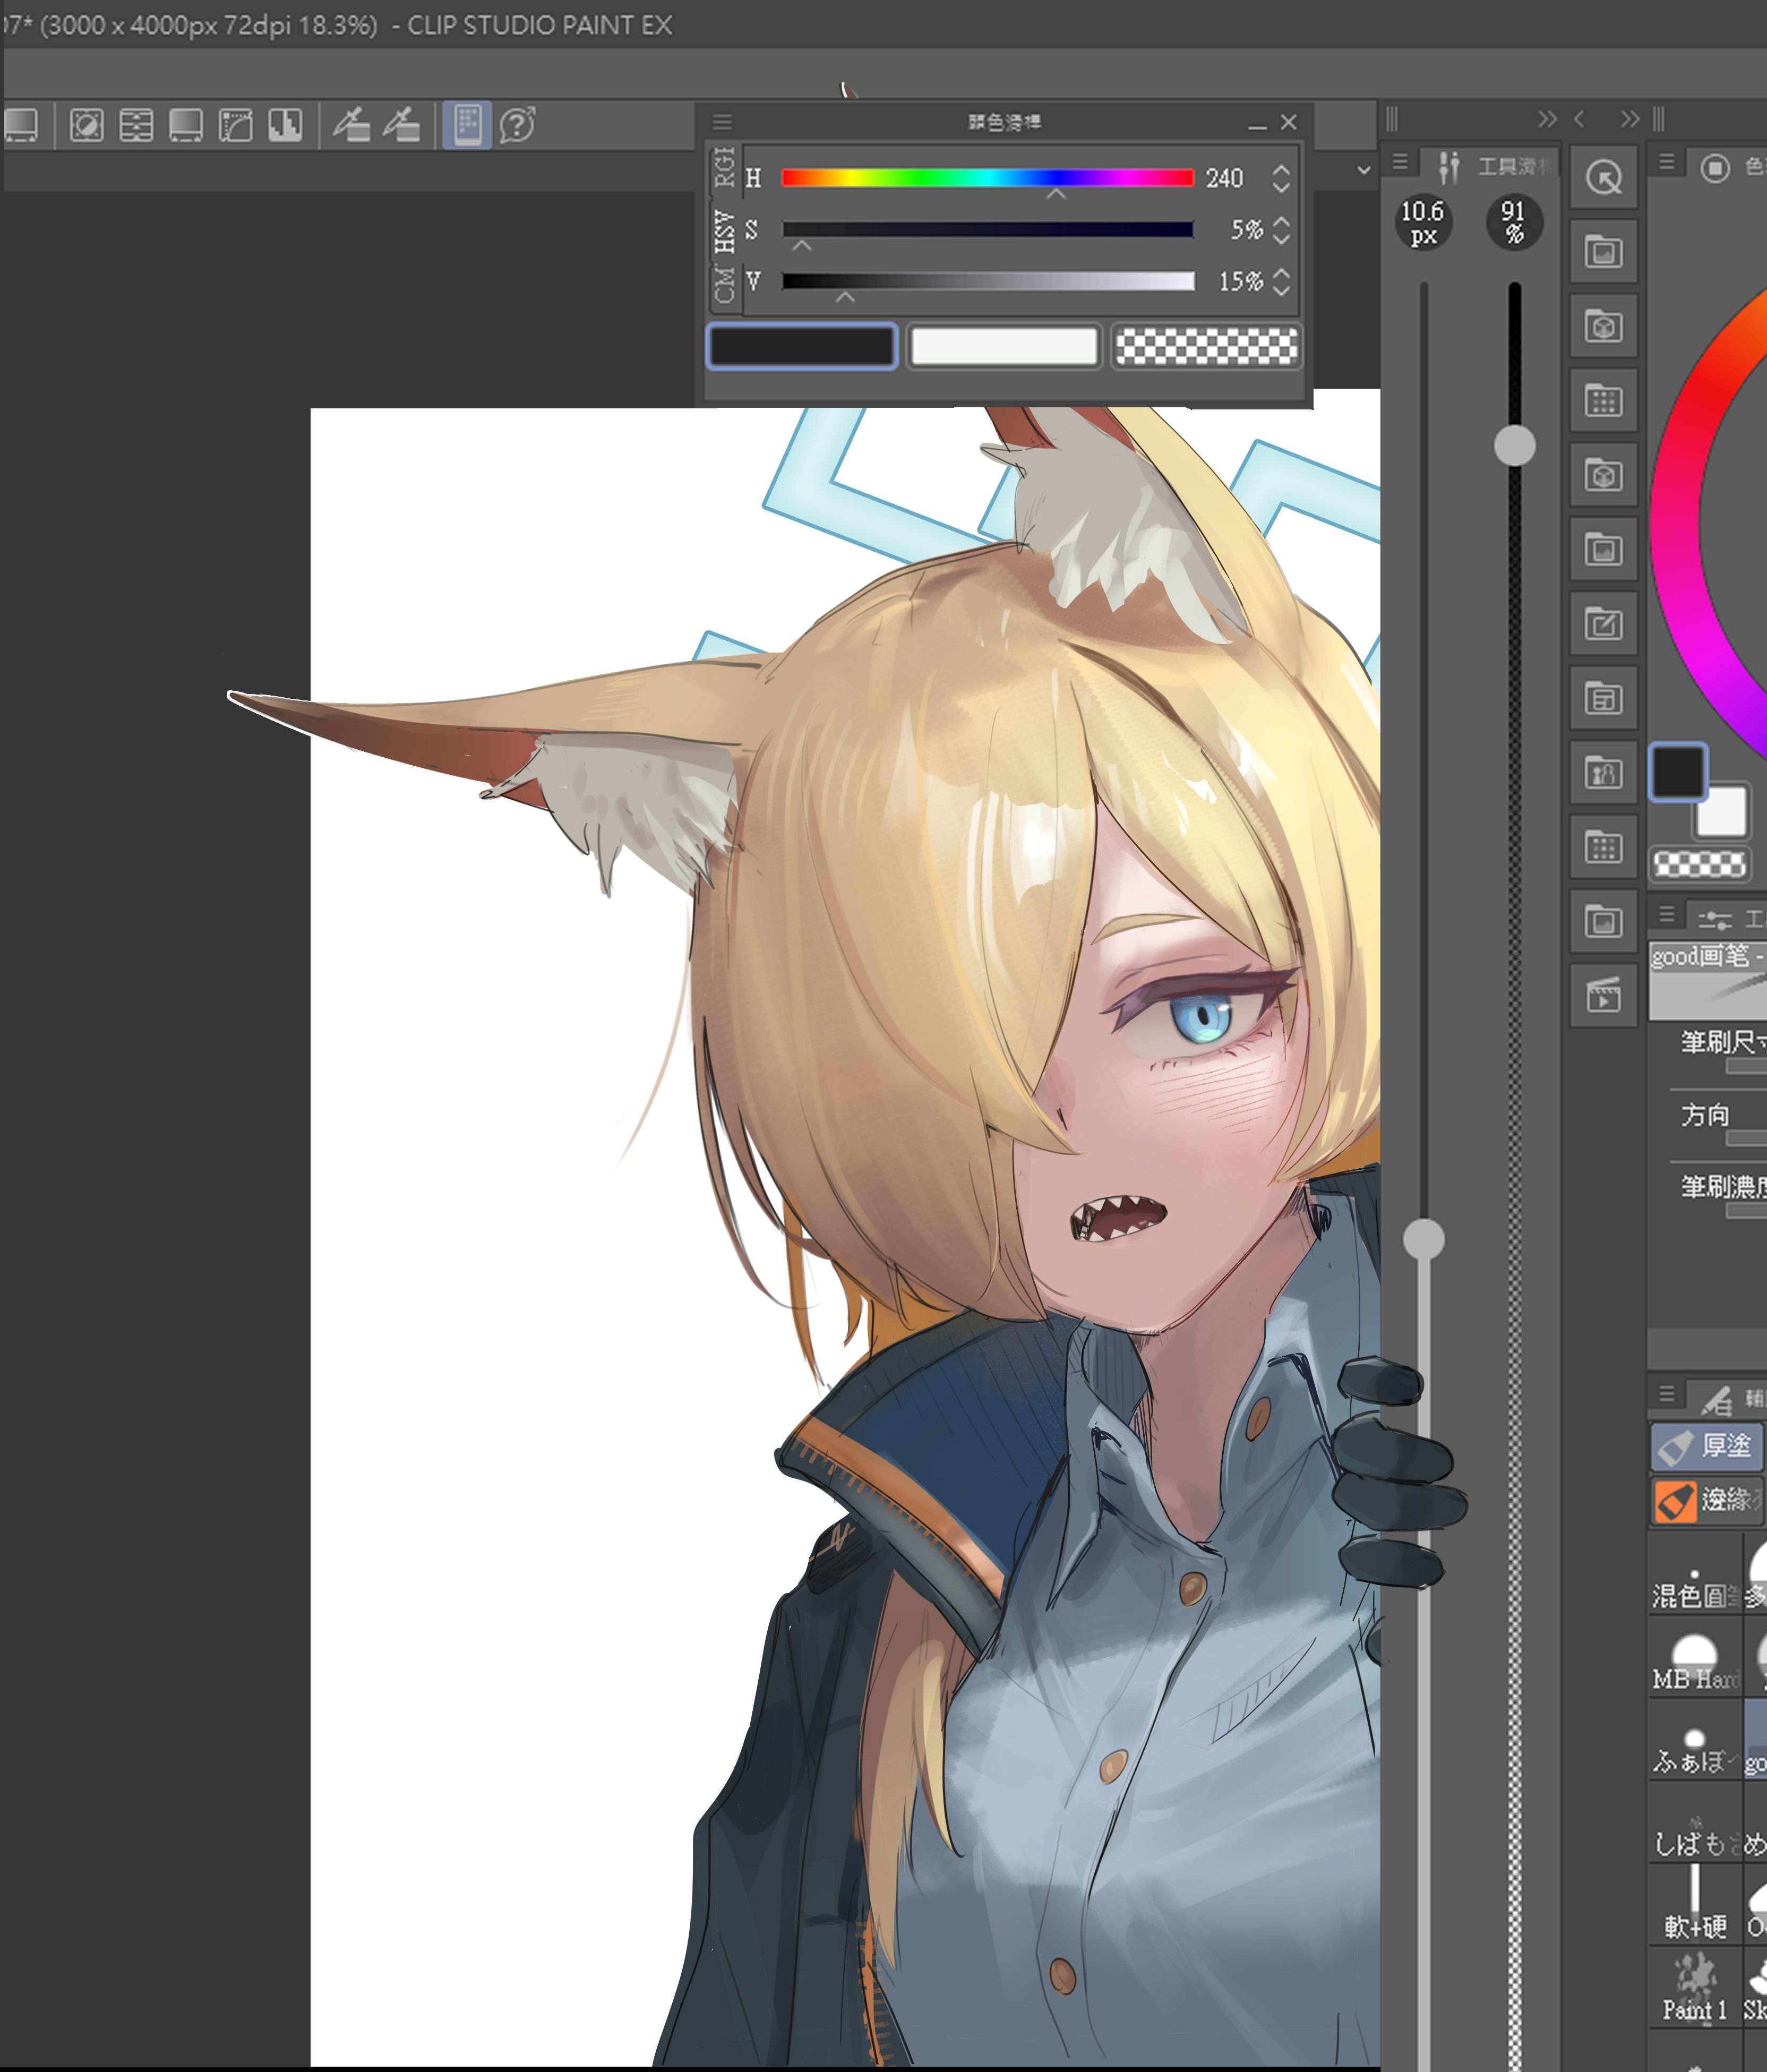
Task: Open the tool slider panel menu icon
Action: click(1400, 161)
